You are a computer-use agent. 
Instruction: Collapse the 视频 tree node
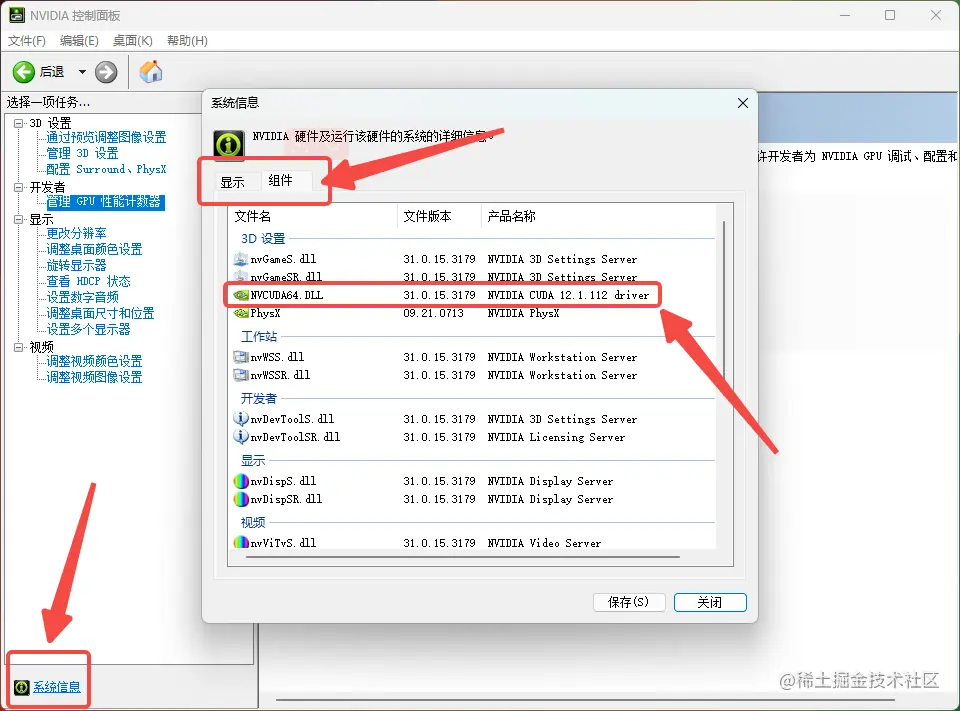18,347
